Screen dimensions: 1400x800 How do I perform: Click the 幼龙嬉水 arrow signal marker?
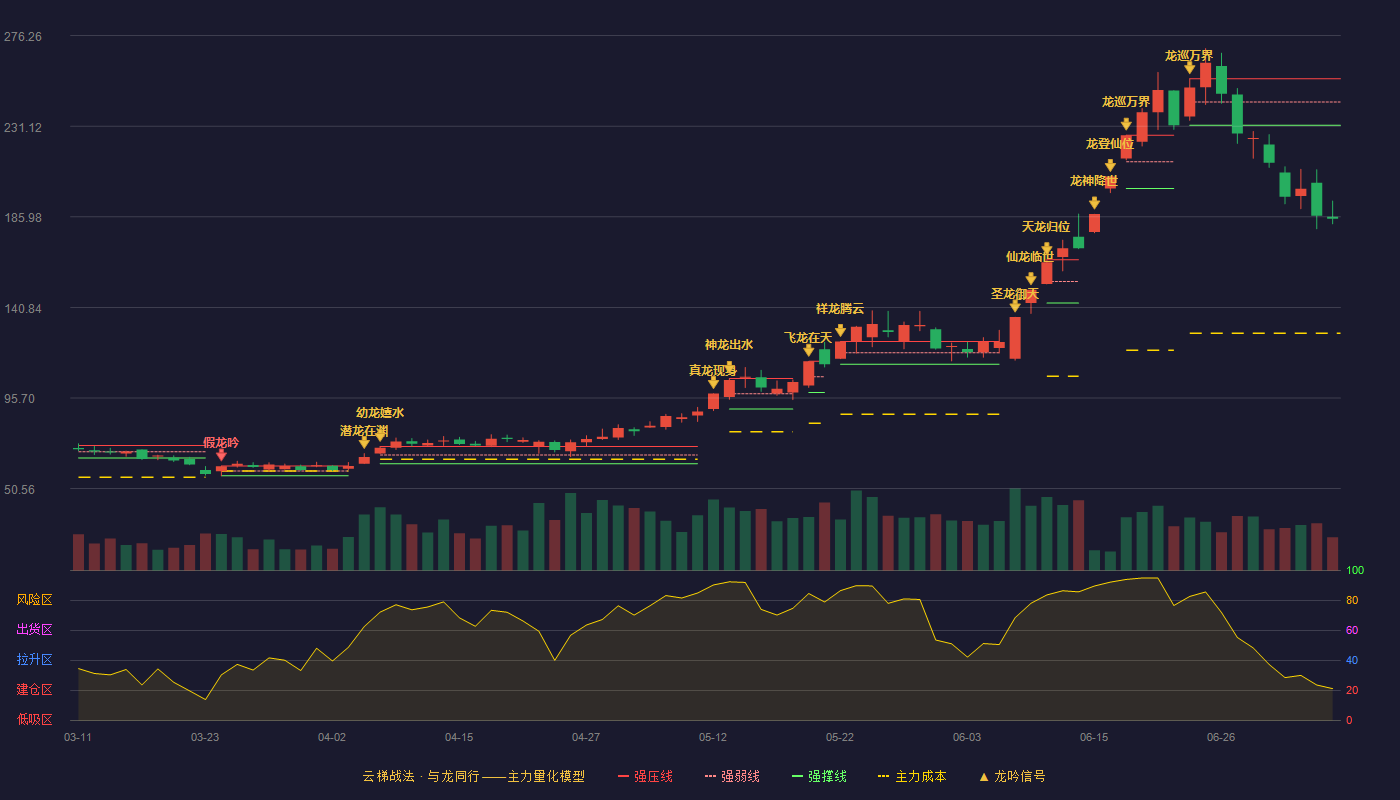coord(380,435)
